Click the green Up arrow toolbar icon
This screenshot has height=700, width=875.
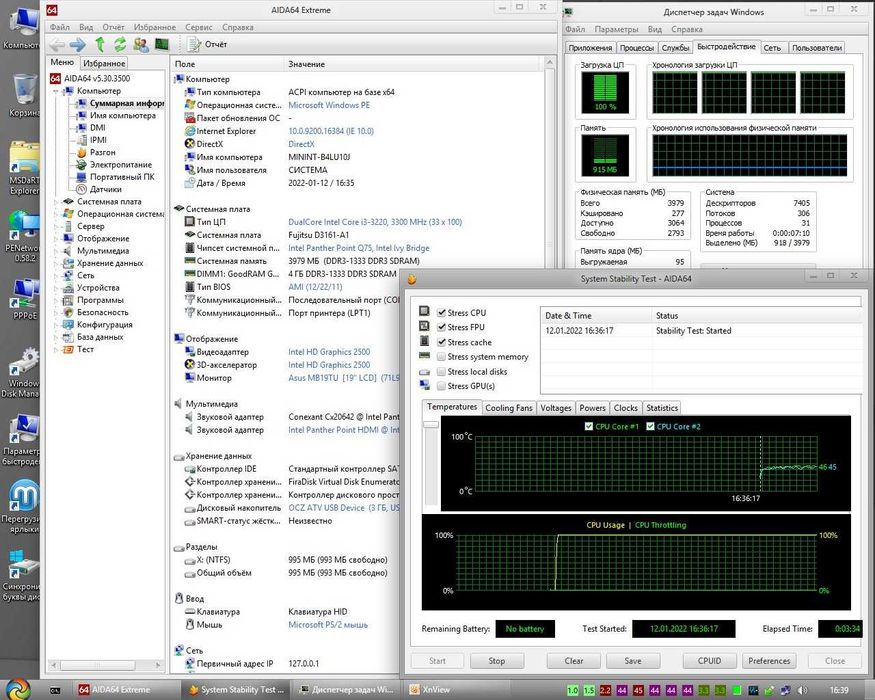[x=100, y=44]
